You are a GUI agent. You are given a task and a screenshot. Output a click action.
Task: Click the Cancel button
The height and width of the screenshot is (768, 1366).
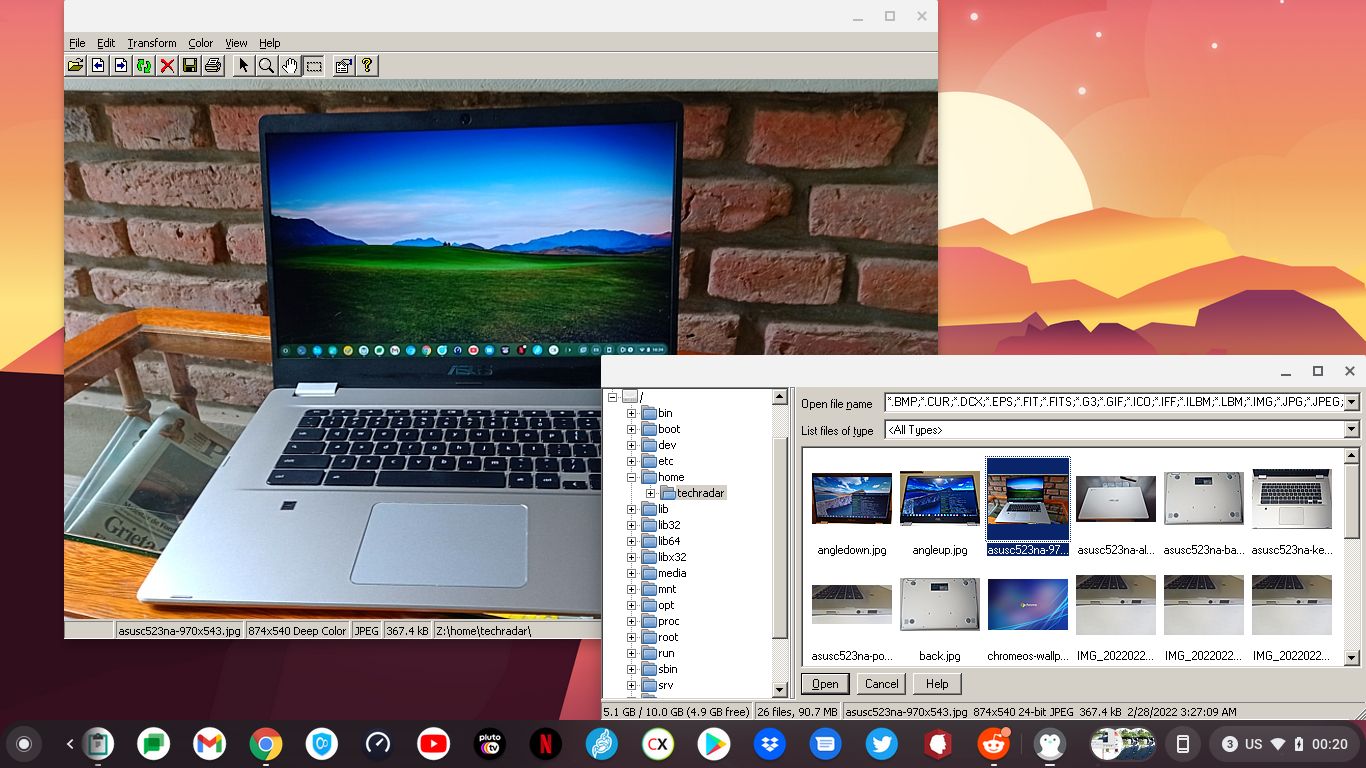tap(882, 684)
